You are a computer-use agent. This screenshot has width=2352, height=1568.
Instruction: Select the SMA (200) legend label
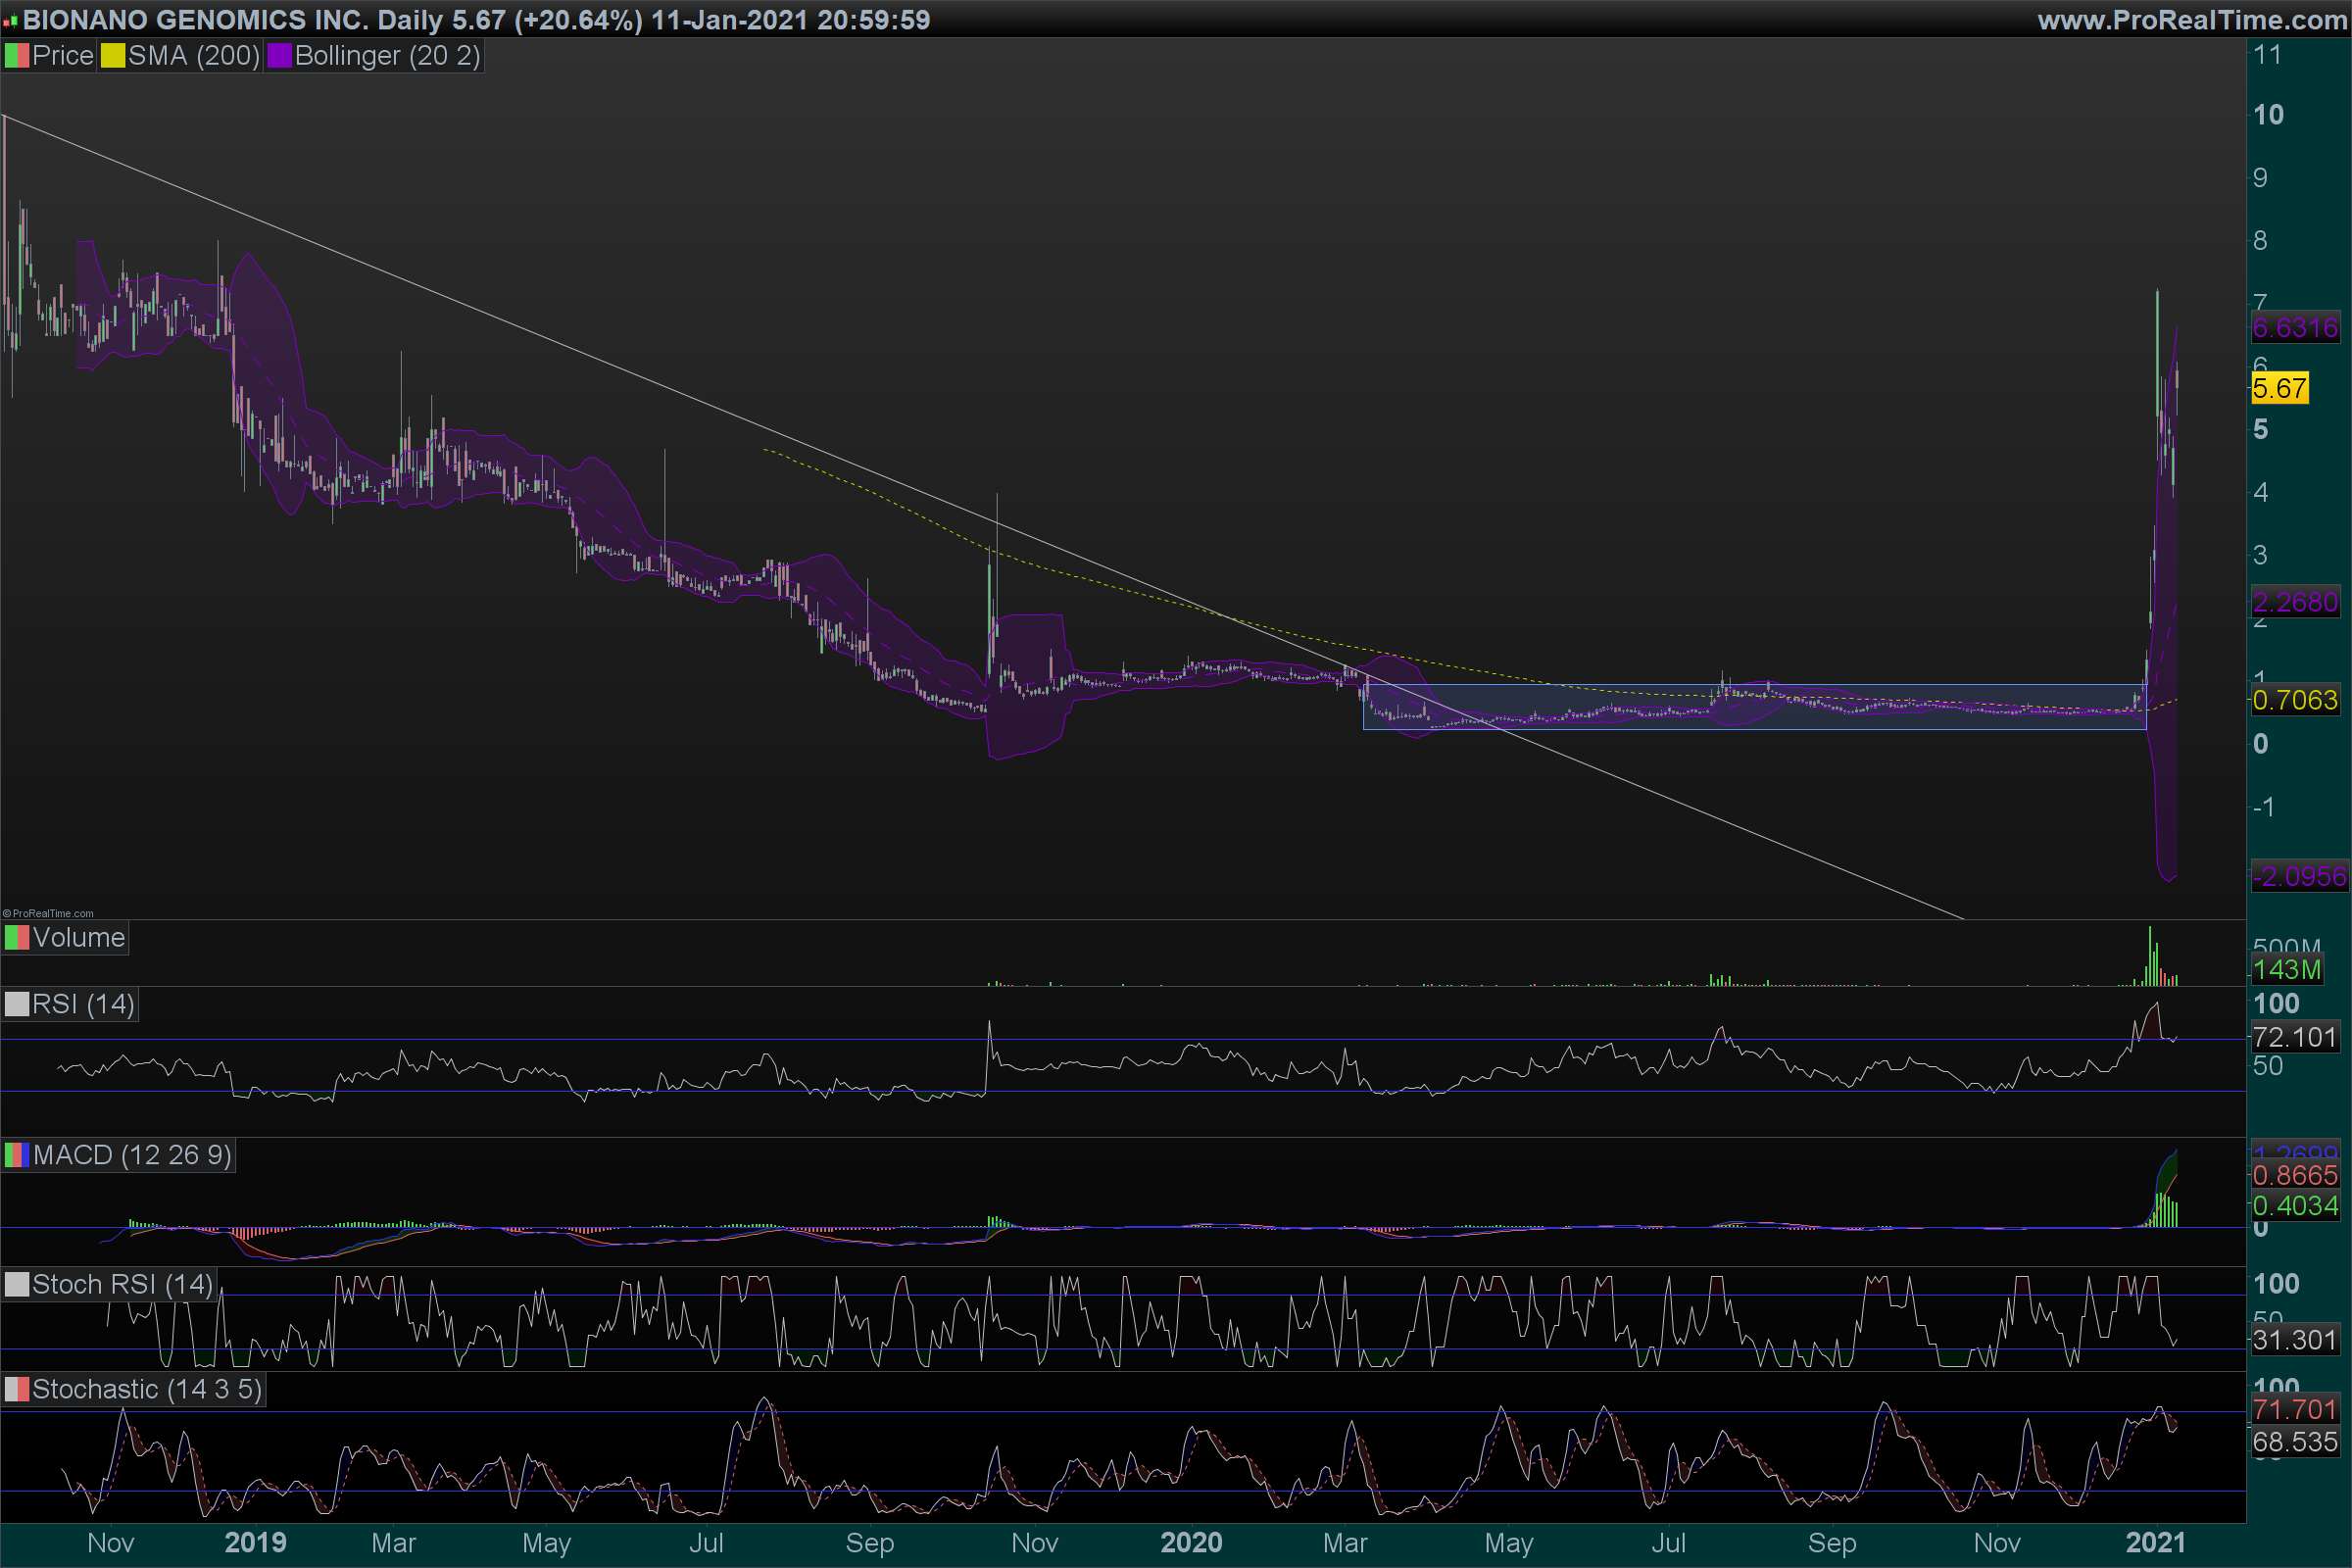[193, 56]
